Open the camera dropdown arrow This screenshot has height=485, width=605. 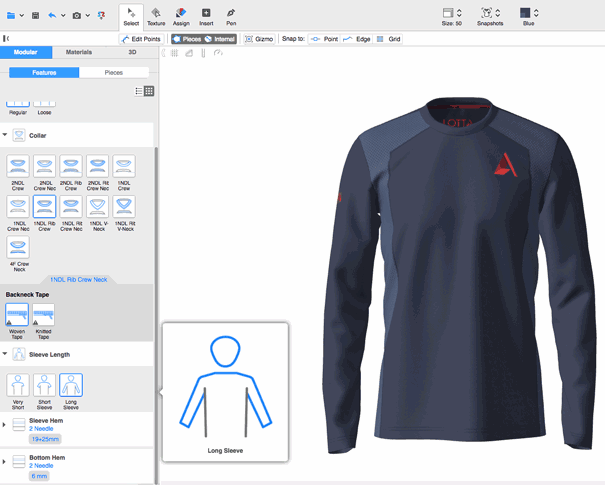(88, 15)
